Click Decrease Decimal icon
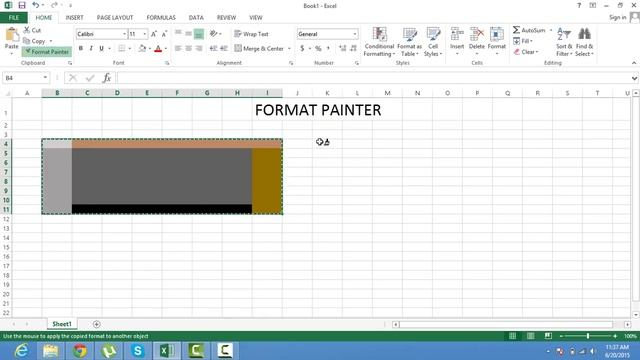The height and width of the screenshot is (360, 640). coord(353,49)
